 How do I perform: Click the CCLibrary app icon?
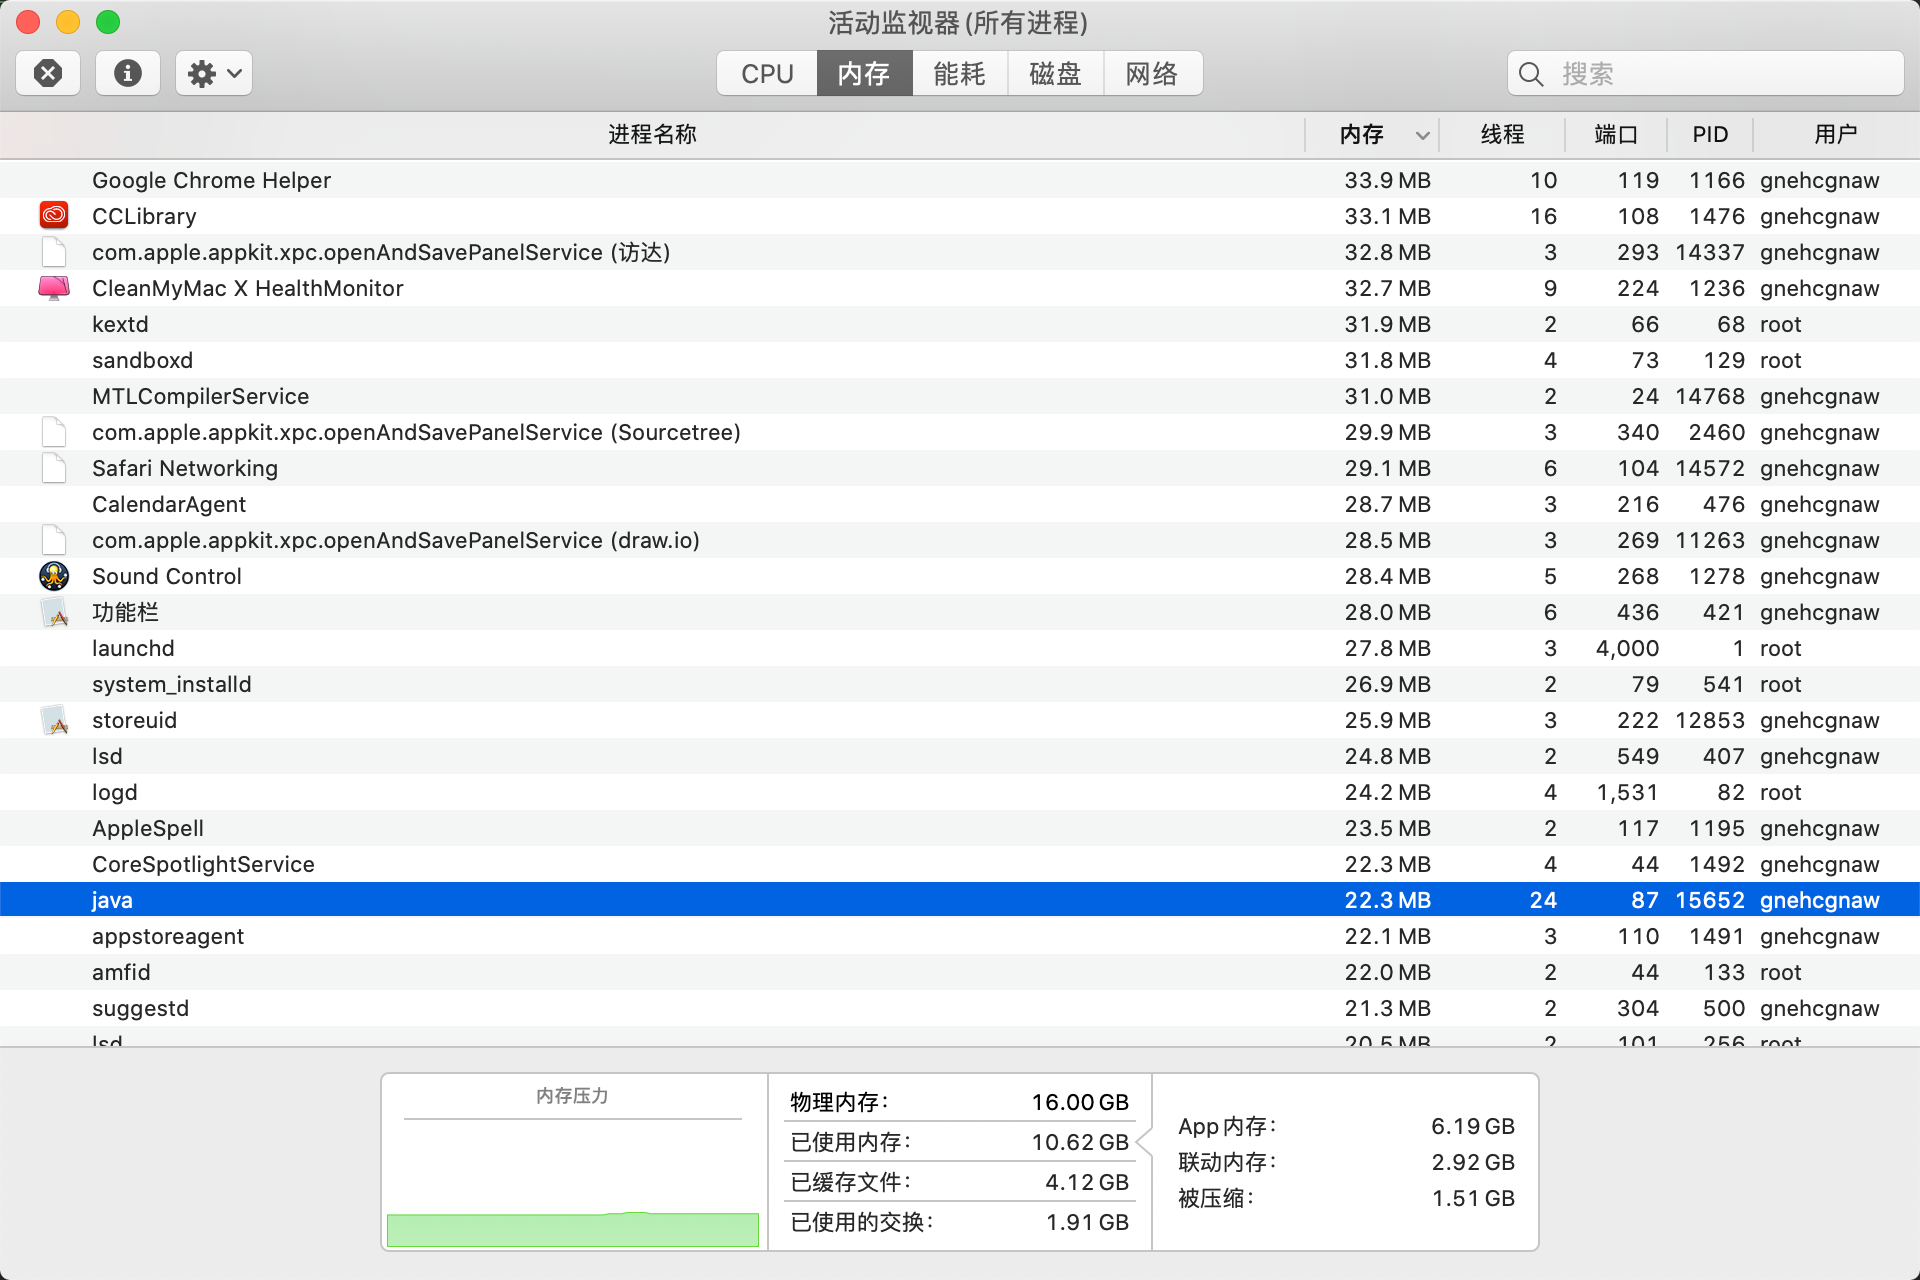pyautogui.click(x=54, y=215)
